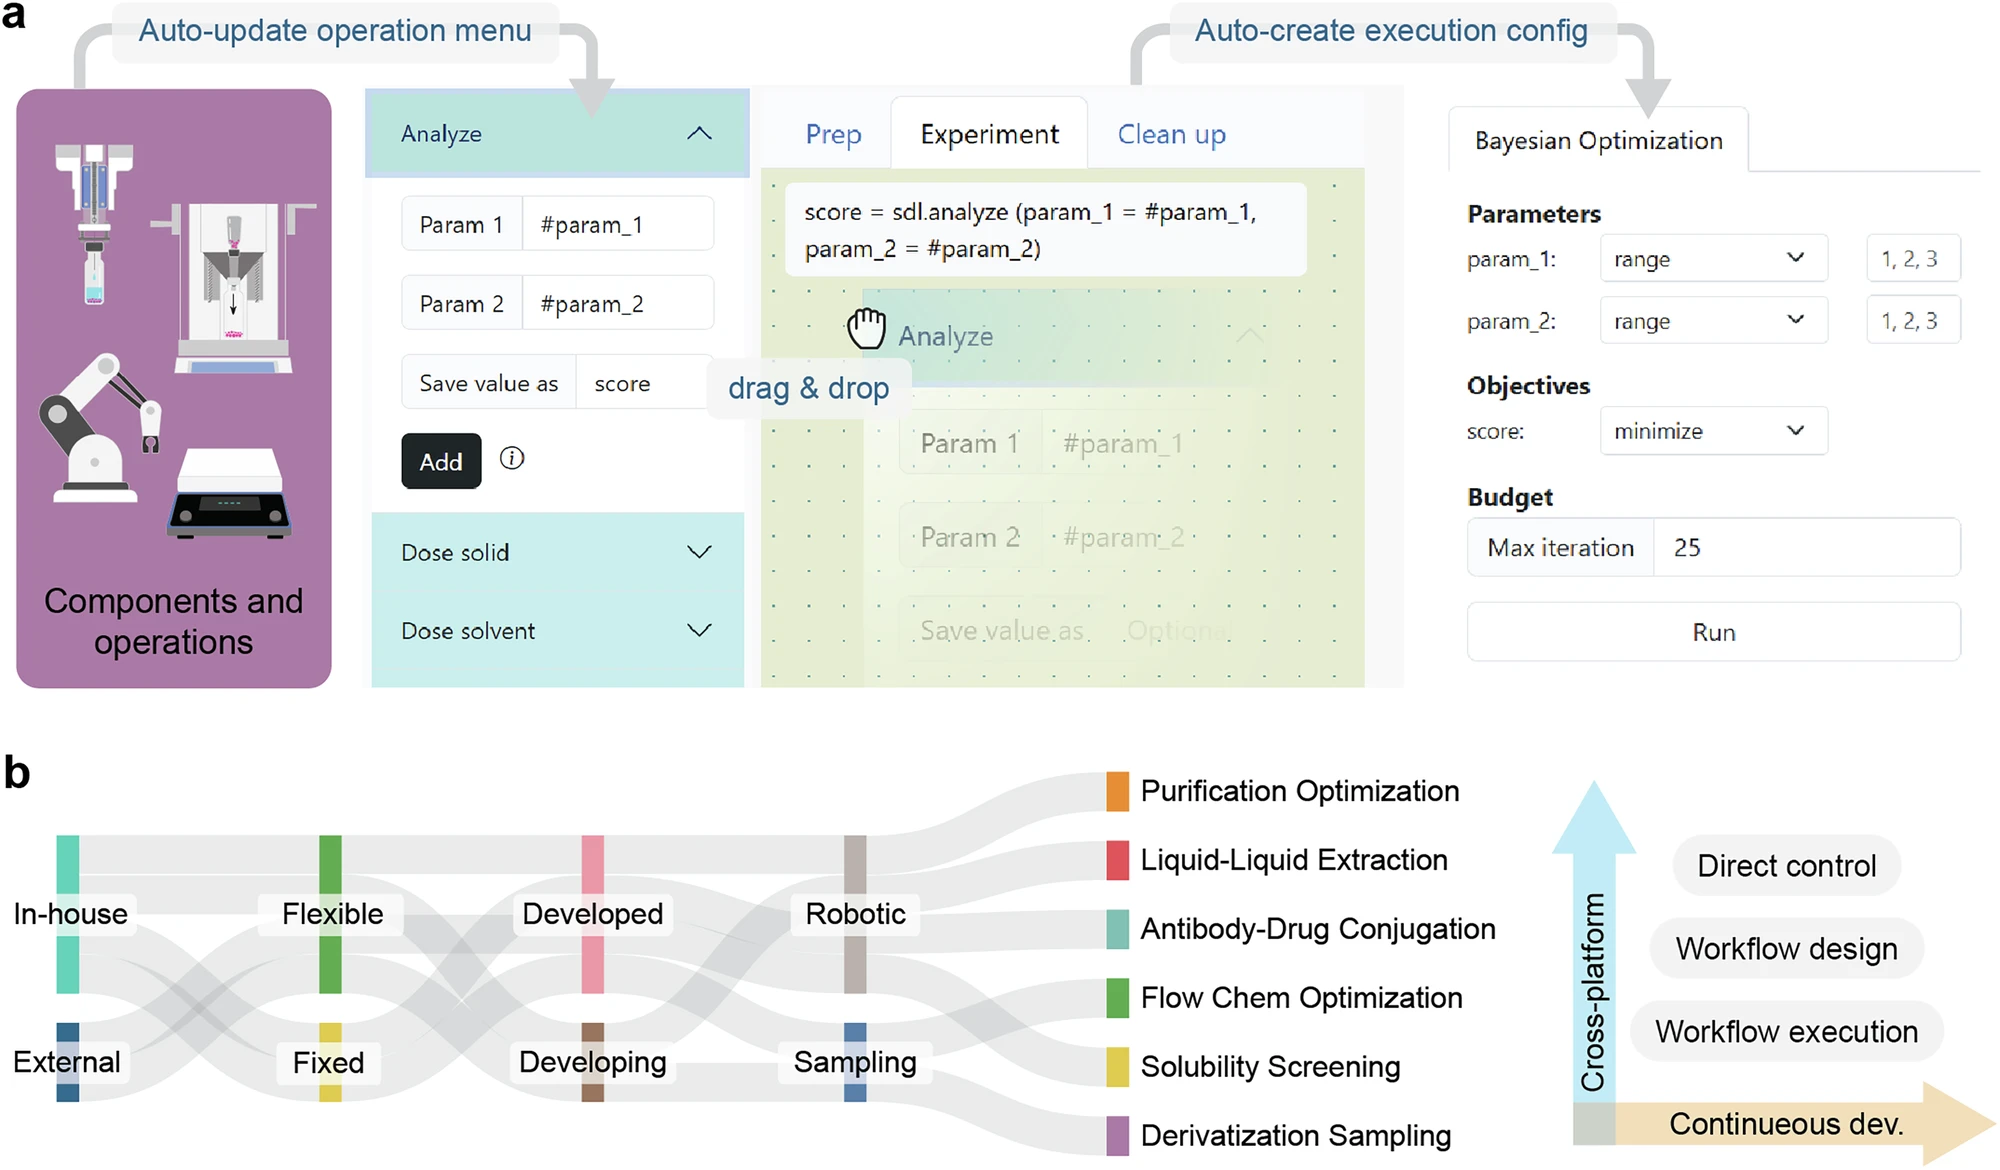Screen dimensions: 2000x1170
Task: Click the orange Purification Optimization swatch
Action: (x=1118, y=792)
